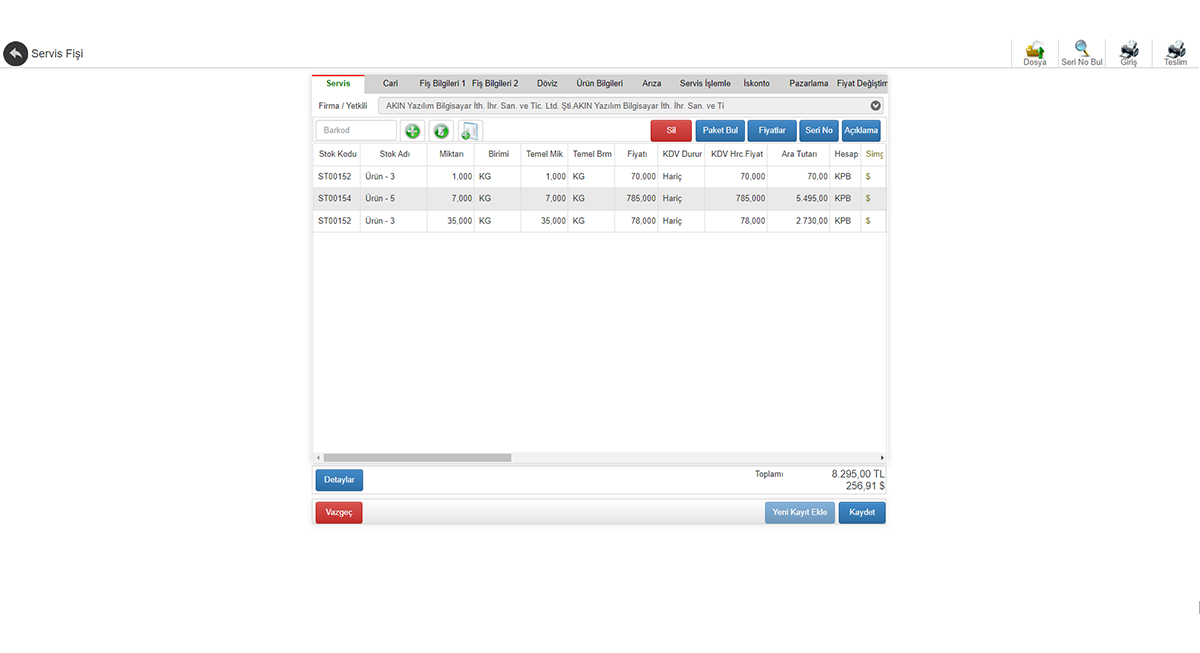Open the Döviz tab
This screenshot has height=653, width=1200.
click(x=547, y=84)
